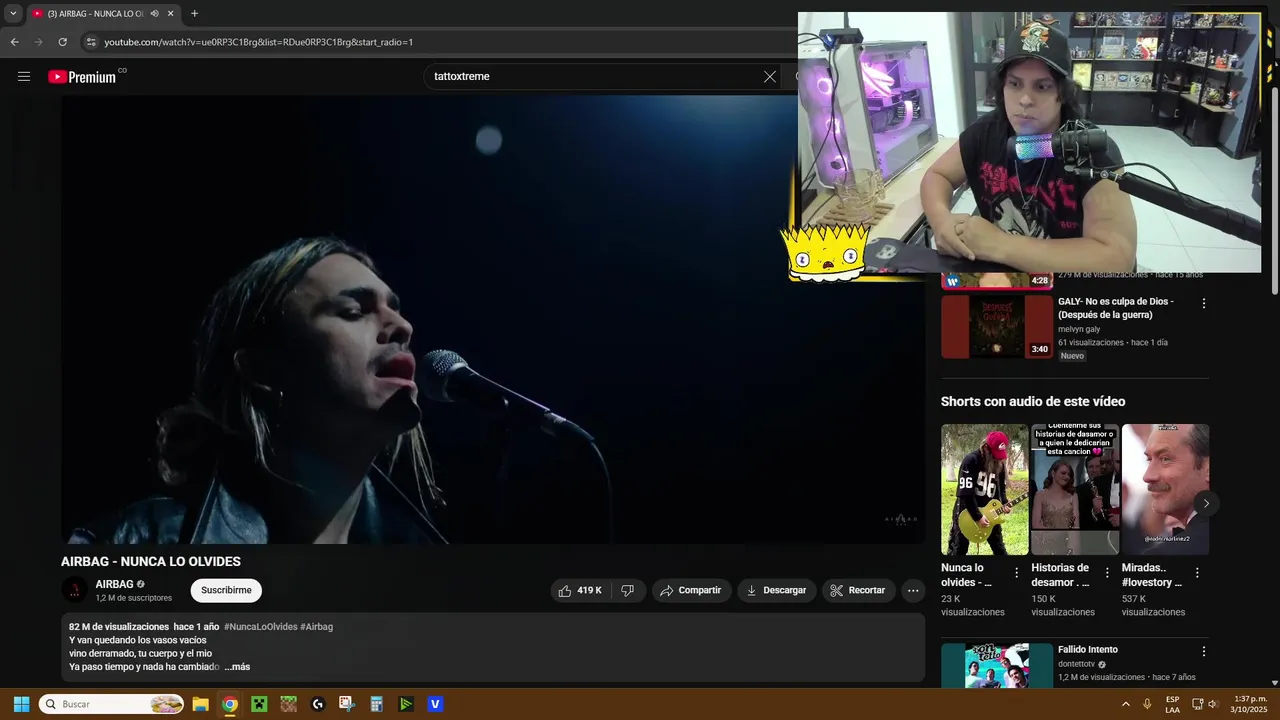
Task: Click the microphone icon in system tray
Action: [1147, 704]
